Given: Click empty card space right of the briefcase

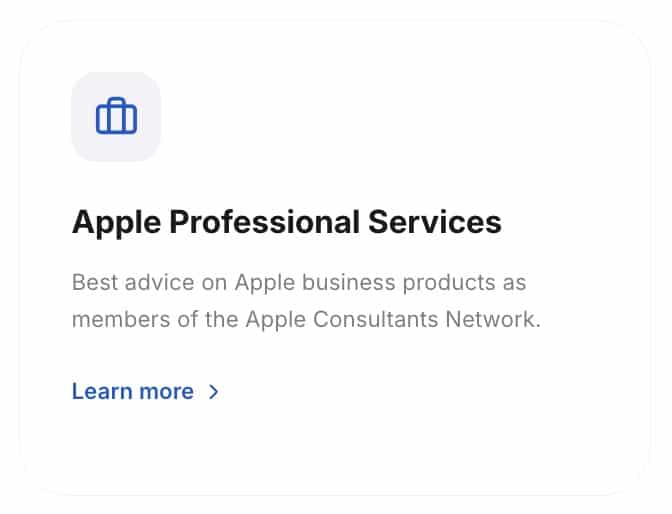Looking at the screenshot, I should click(400, 117).
